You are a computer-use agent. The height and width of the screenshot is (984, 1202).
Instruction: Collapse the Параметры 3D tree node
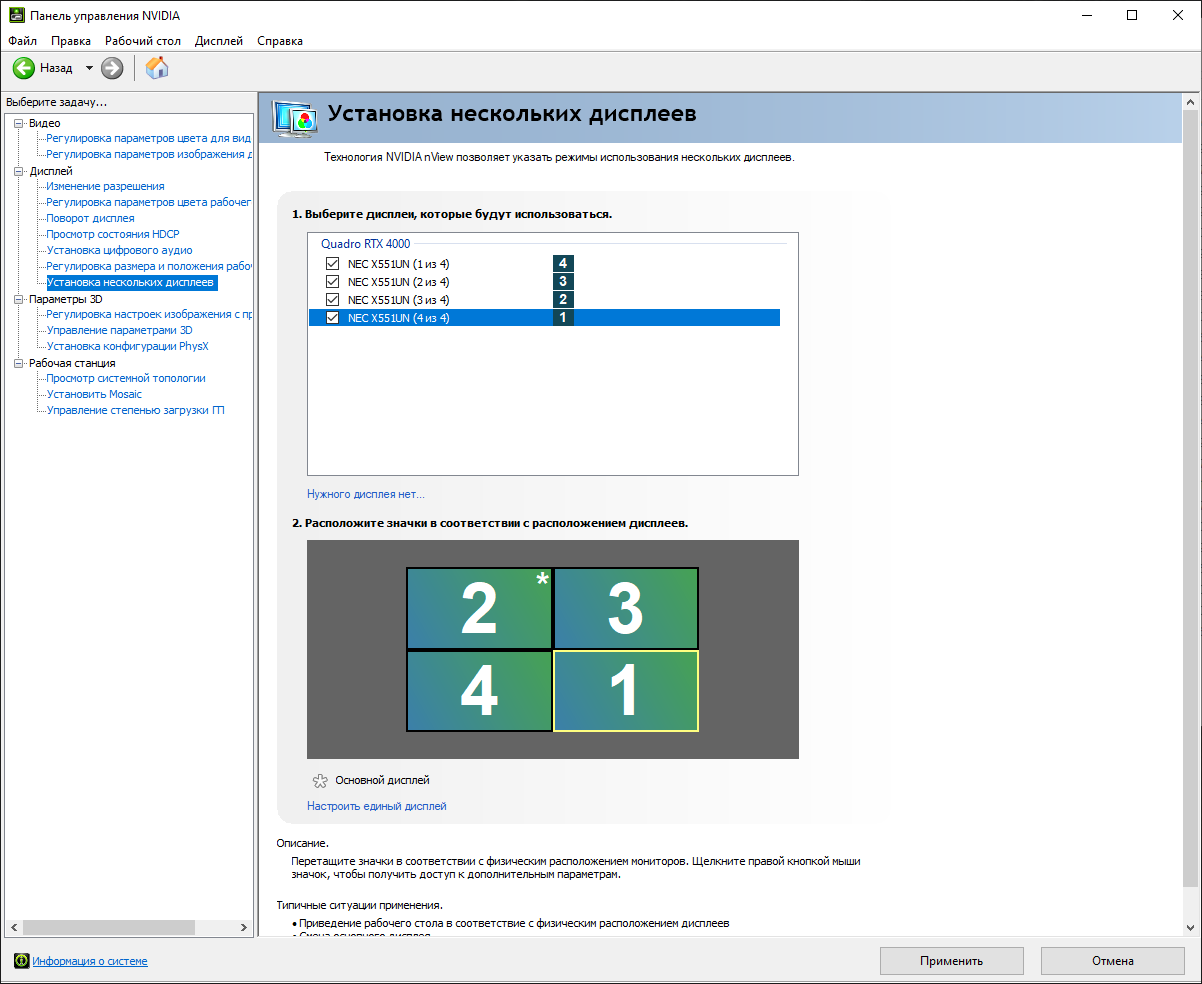click(18, 299)
